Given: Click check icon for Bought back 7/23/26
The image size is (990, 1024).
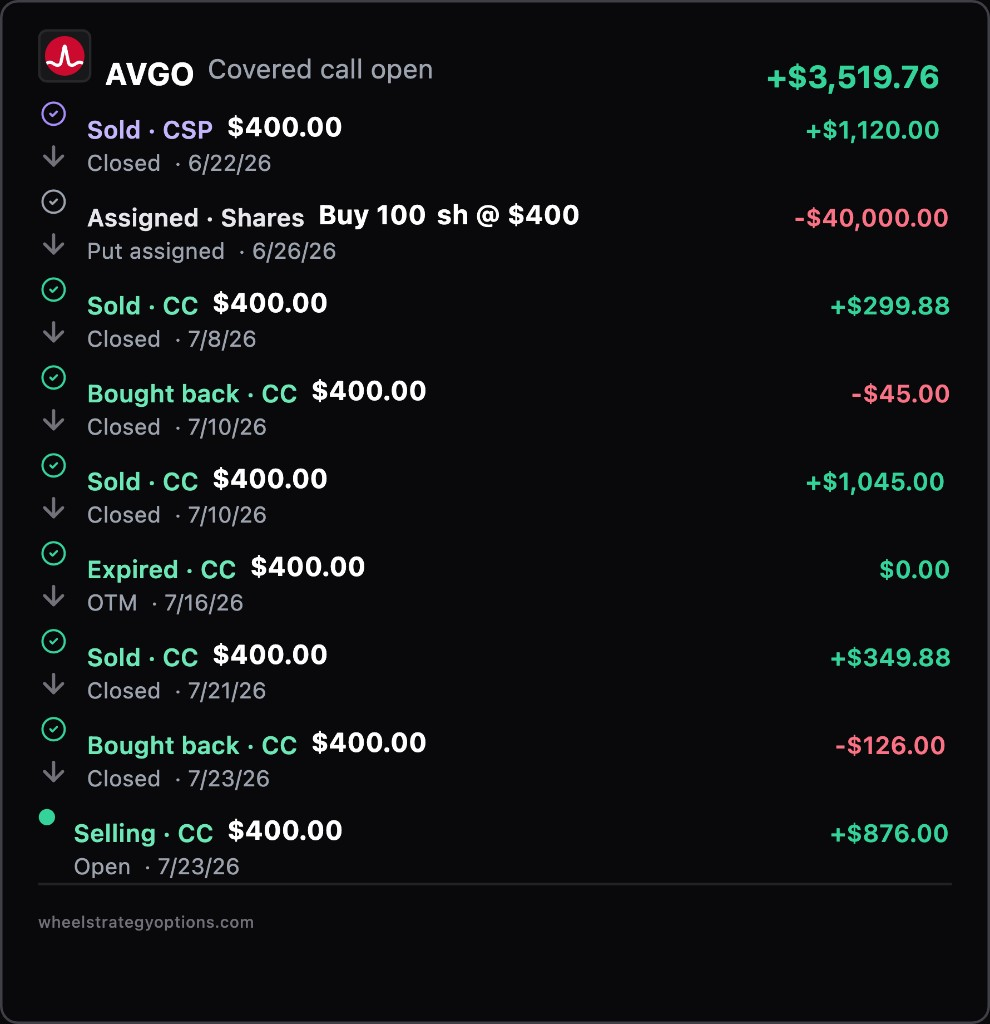Looking at the screenshot, I should click(x=54, y=729).
